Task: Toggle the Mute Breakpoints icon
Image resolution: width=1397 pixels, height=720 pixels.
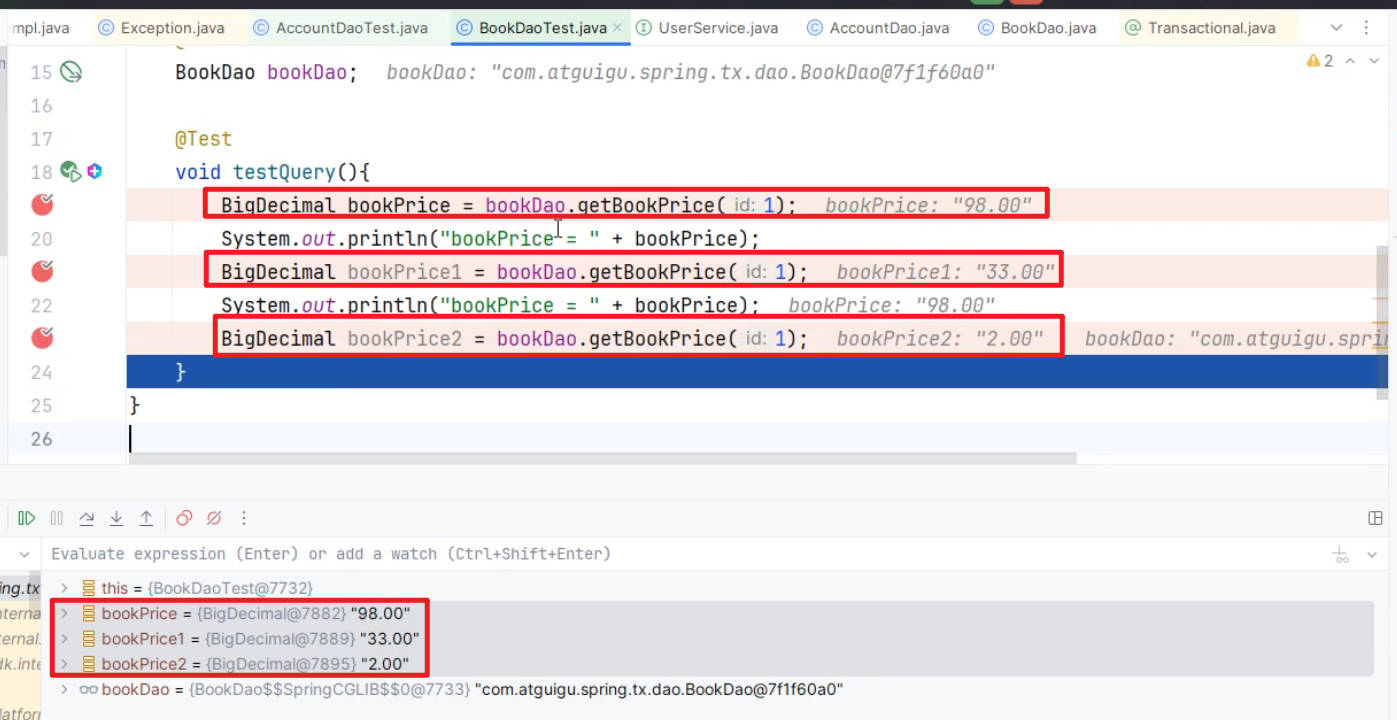Action: pyautogui.click(x=213, y=518)
